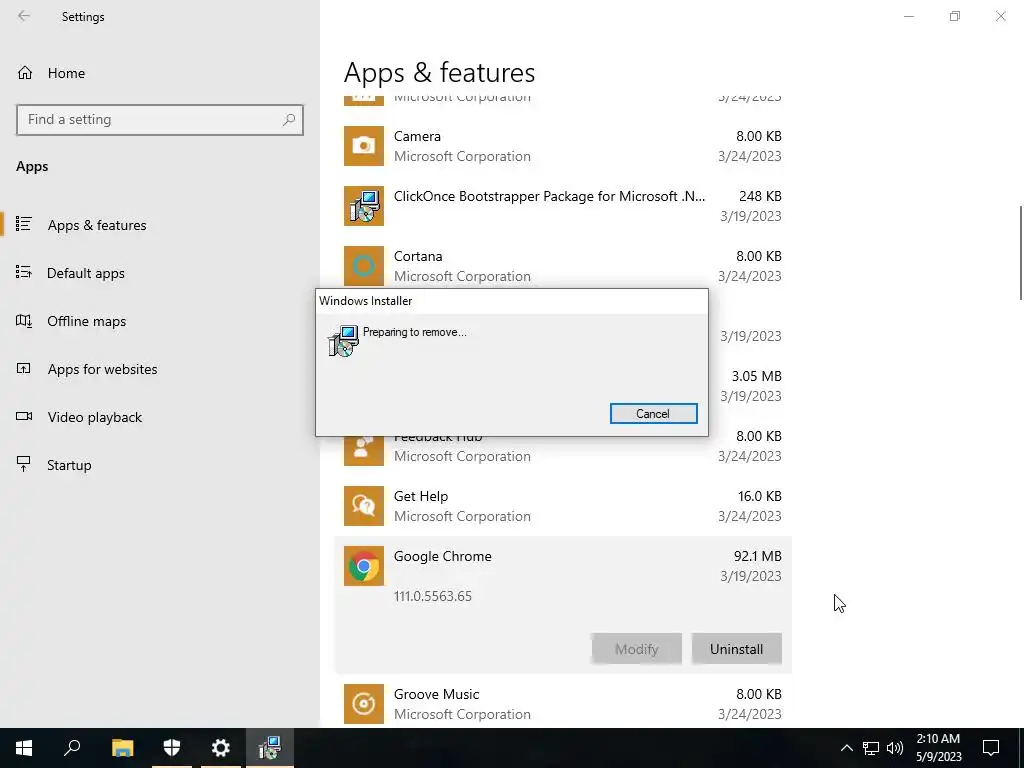
Task: Cancel the Windows Installer removal
Action: pos(653,413)
